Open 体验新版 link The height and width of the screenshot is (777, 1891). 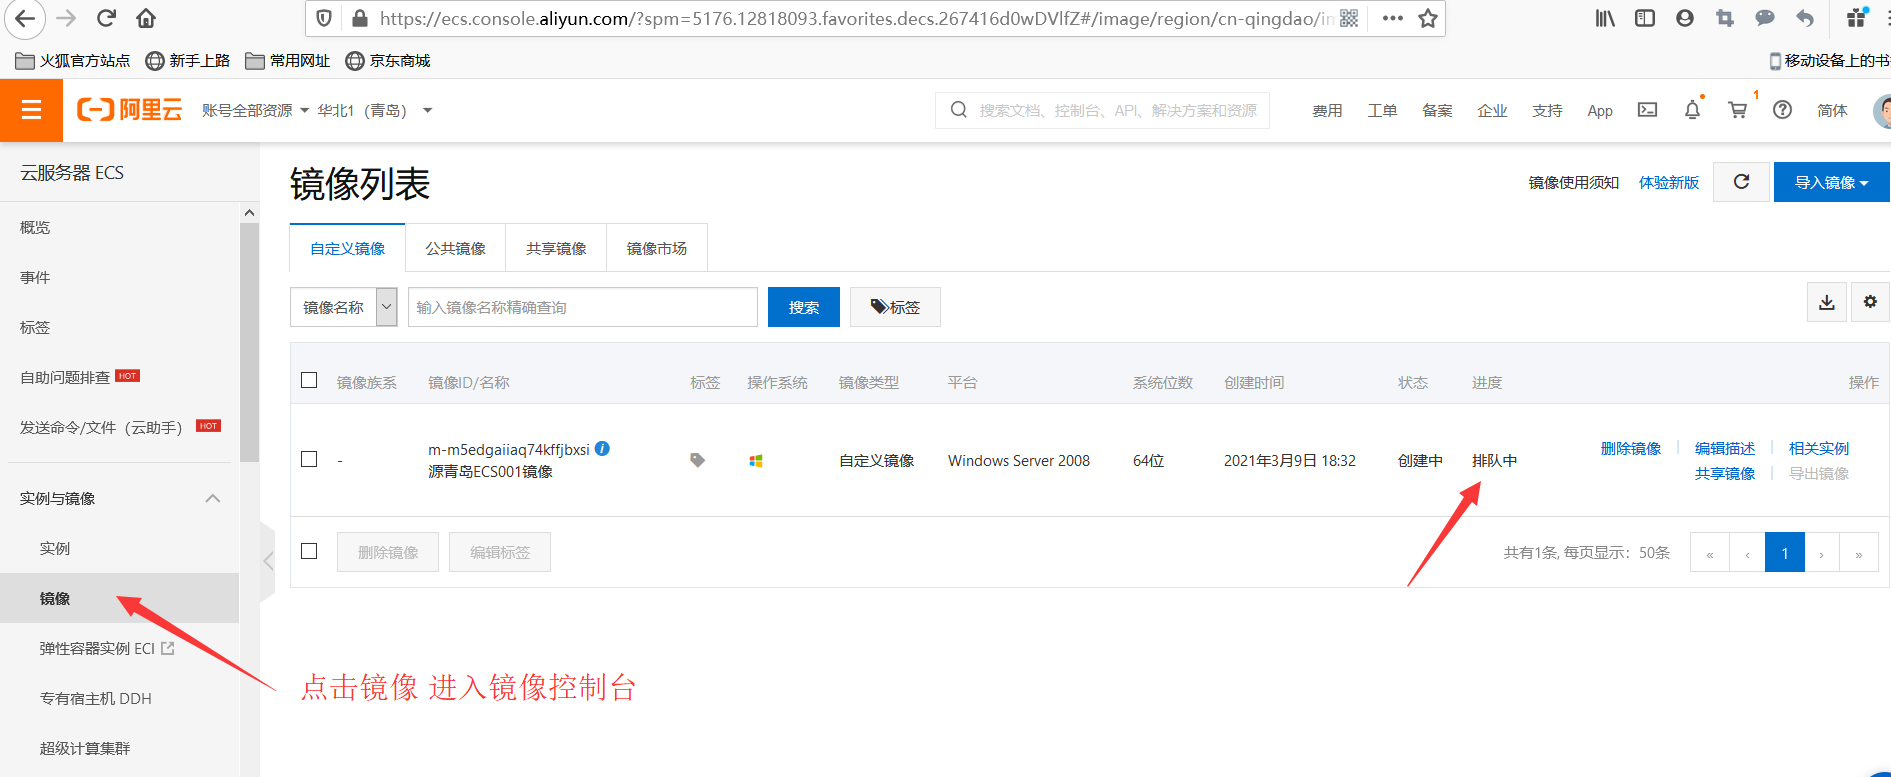(x=1669, y=182)
